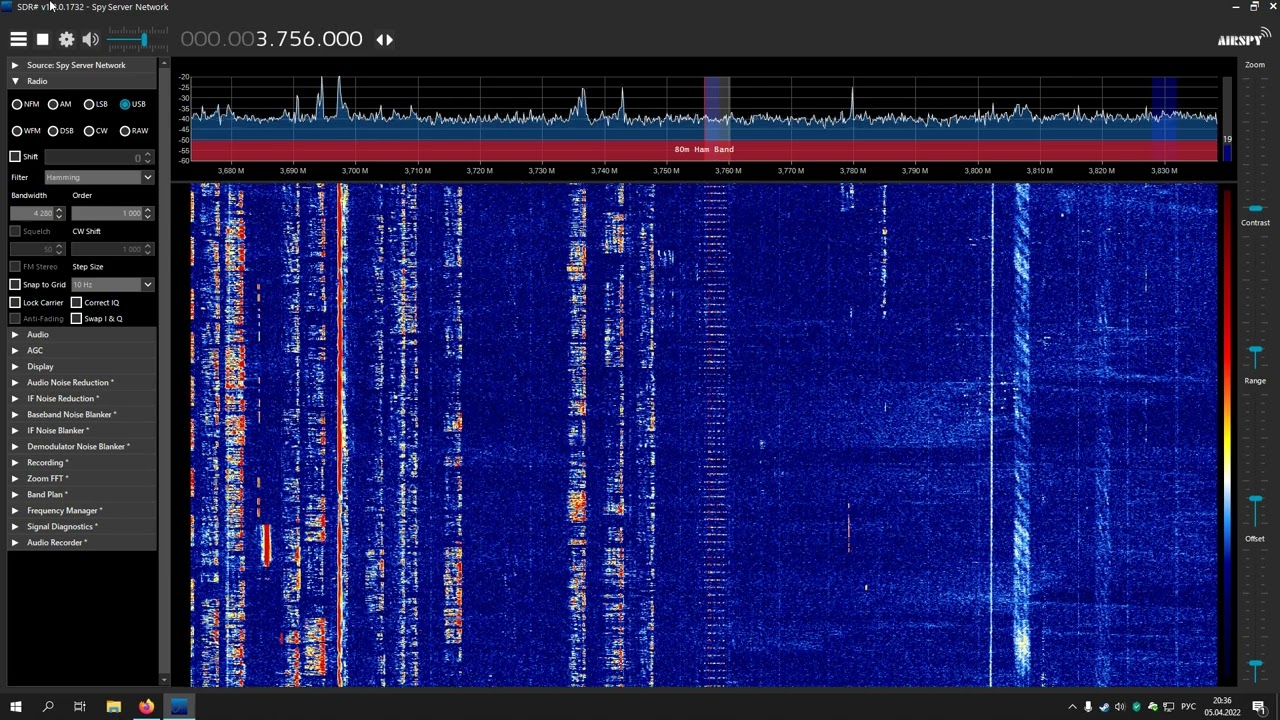Open the AIRSPY logo link

click(x=1243, y=38)
